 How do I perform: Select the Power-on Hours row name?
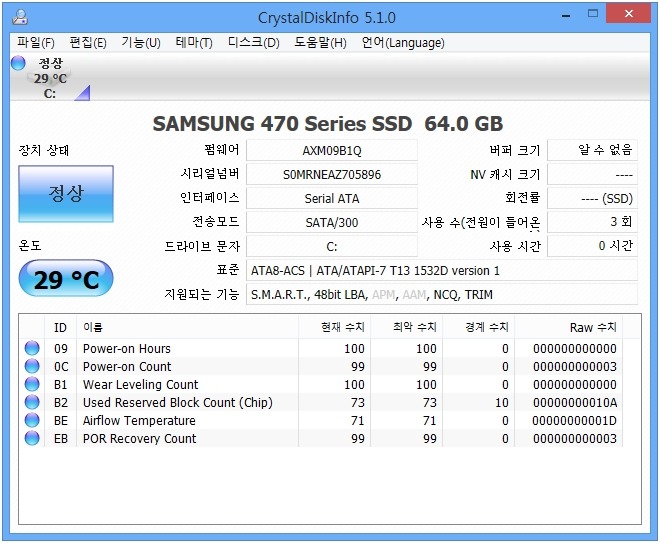(x=127, y=349)
